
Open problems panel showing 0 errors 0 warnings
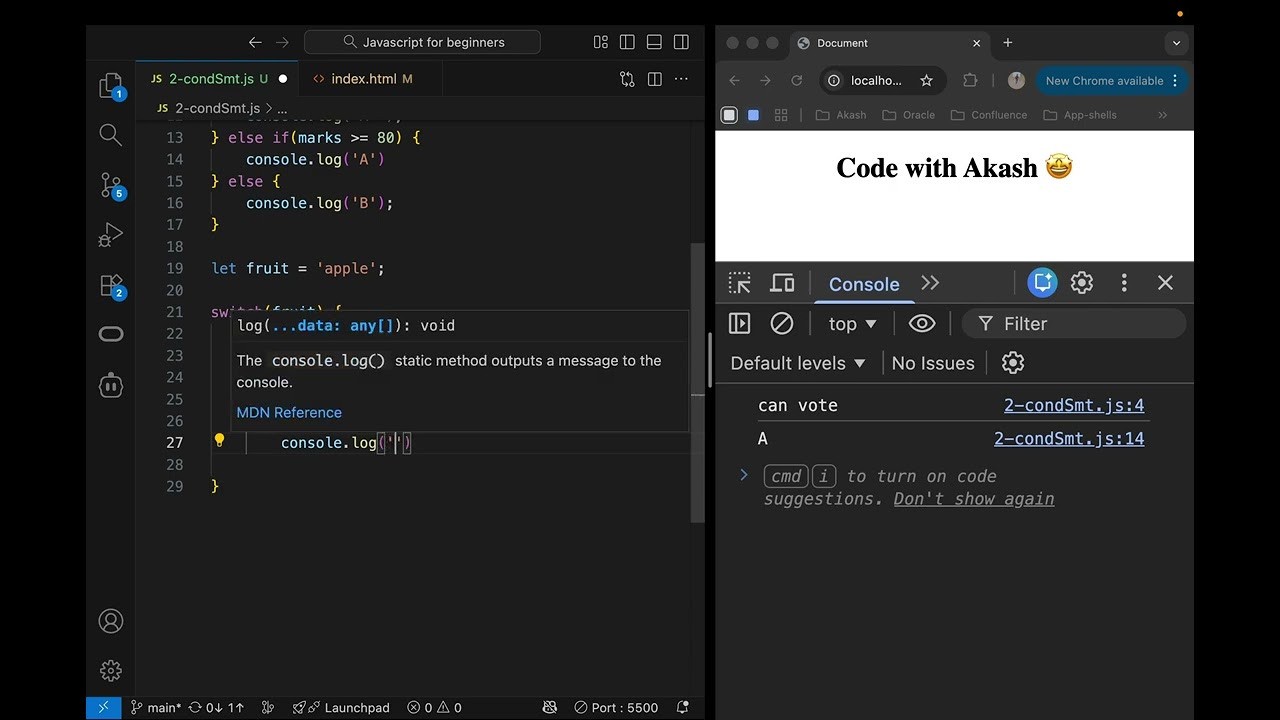pos(434,707)
